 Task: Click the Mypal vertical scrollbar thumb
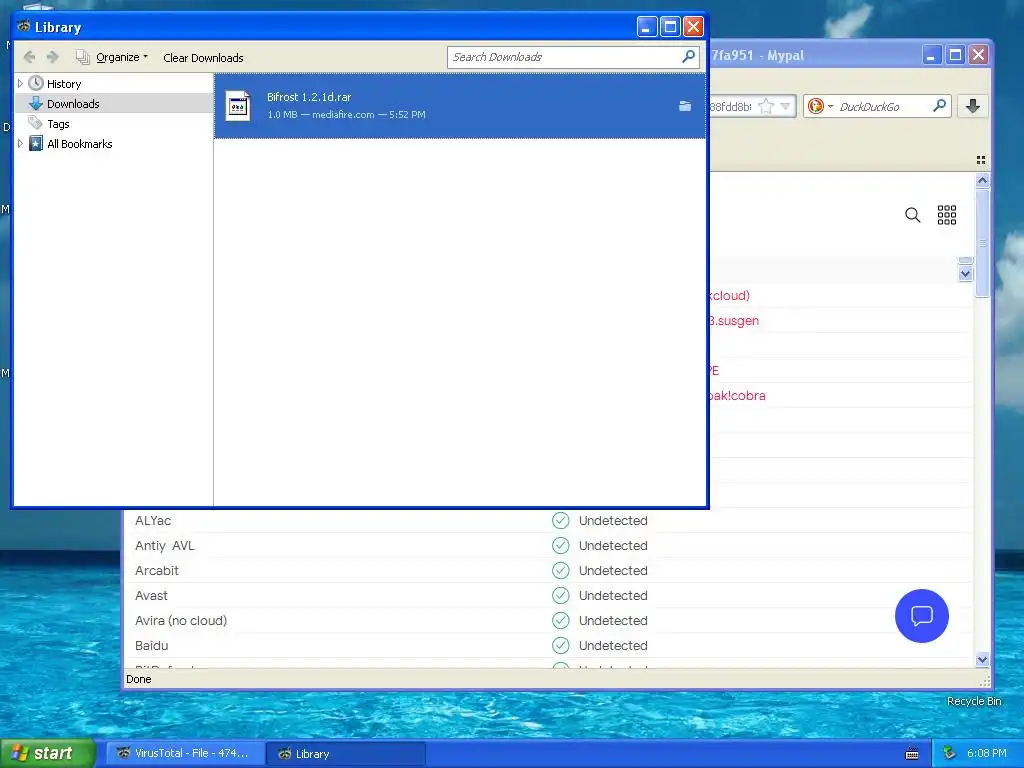pyautogui.click(x=982, y=243)
